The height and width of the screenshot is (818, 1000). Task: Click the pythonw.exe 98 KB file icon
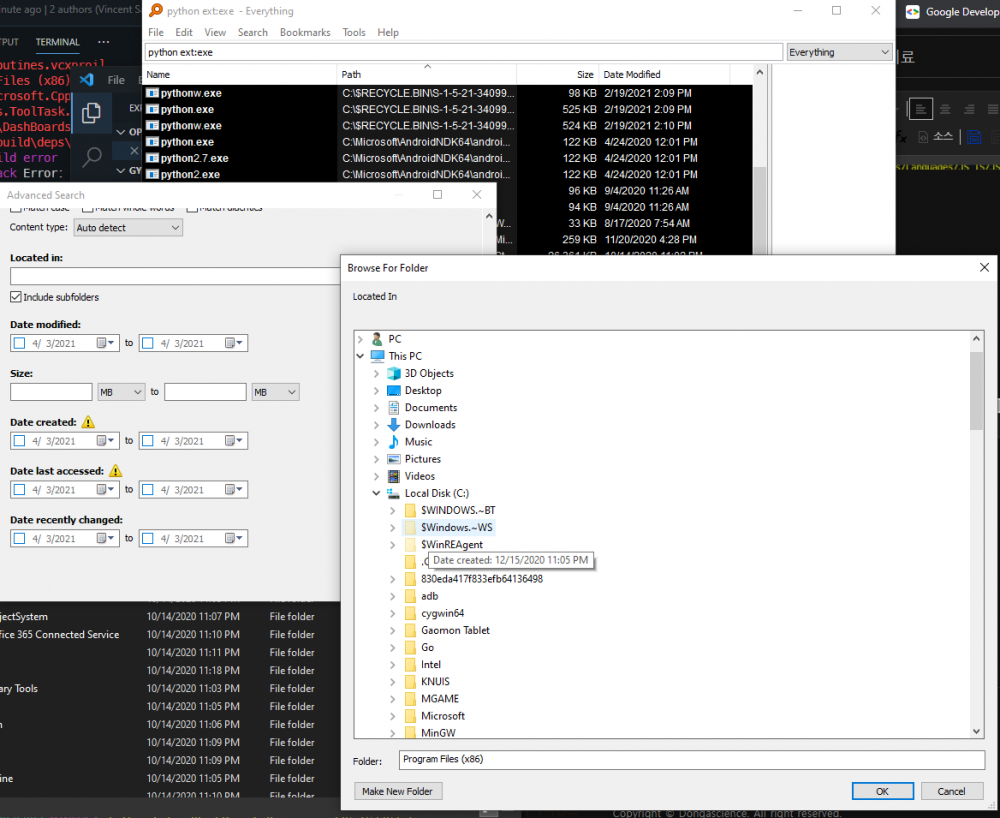coord(152,93)
